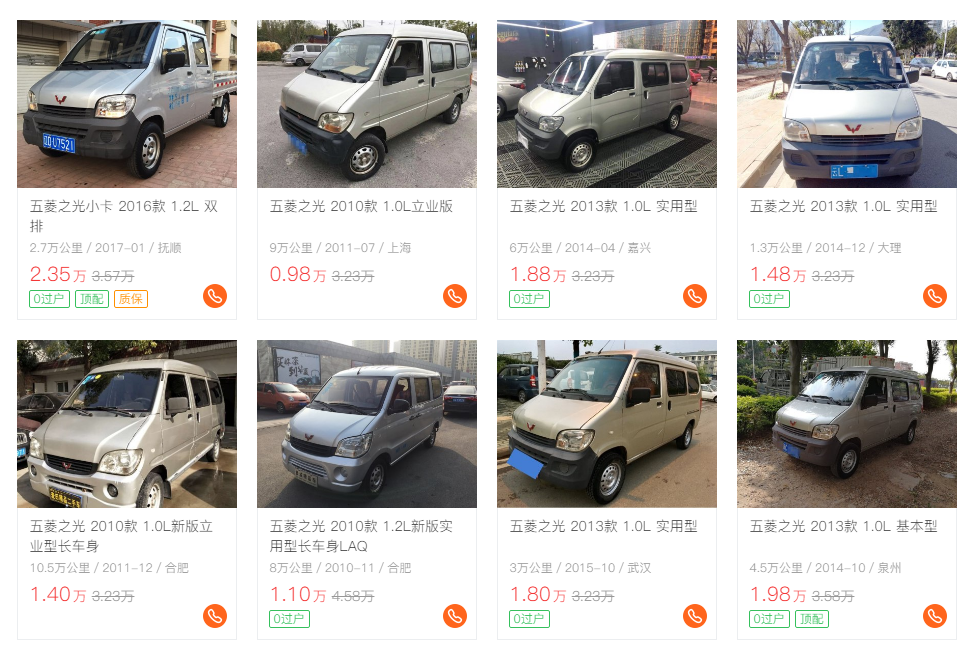This screenshot has height=653, width=977.
Task: Open 五菱之光 2010款 1.0L立业版 listing title
Action: tap(361, 206)
